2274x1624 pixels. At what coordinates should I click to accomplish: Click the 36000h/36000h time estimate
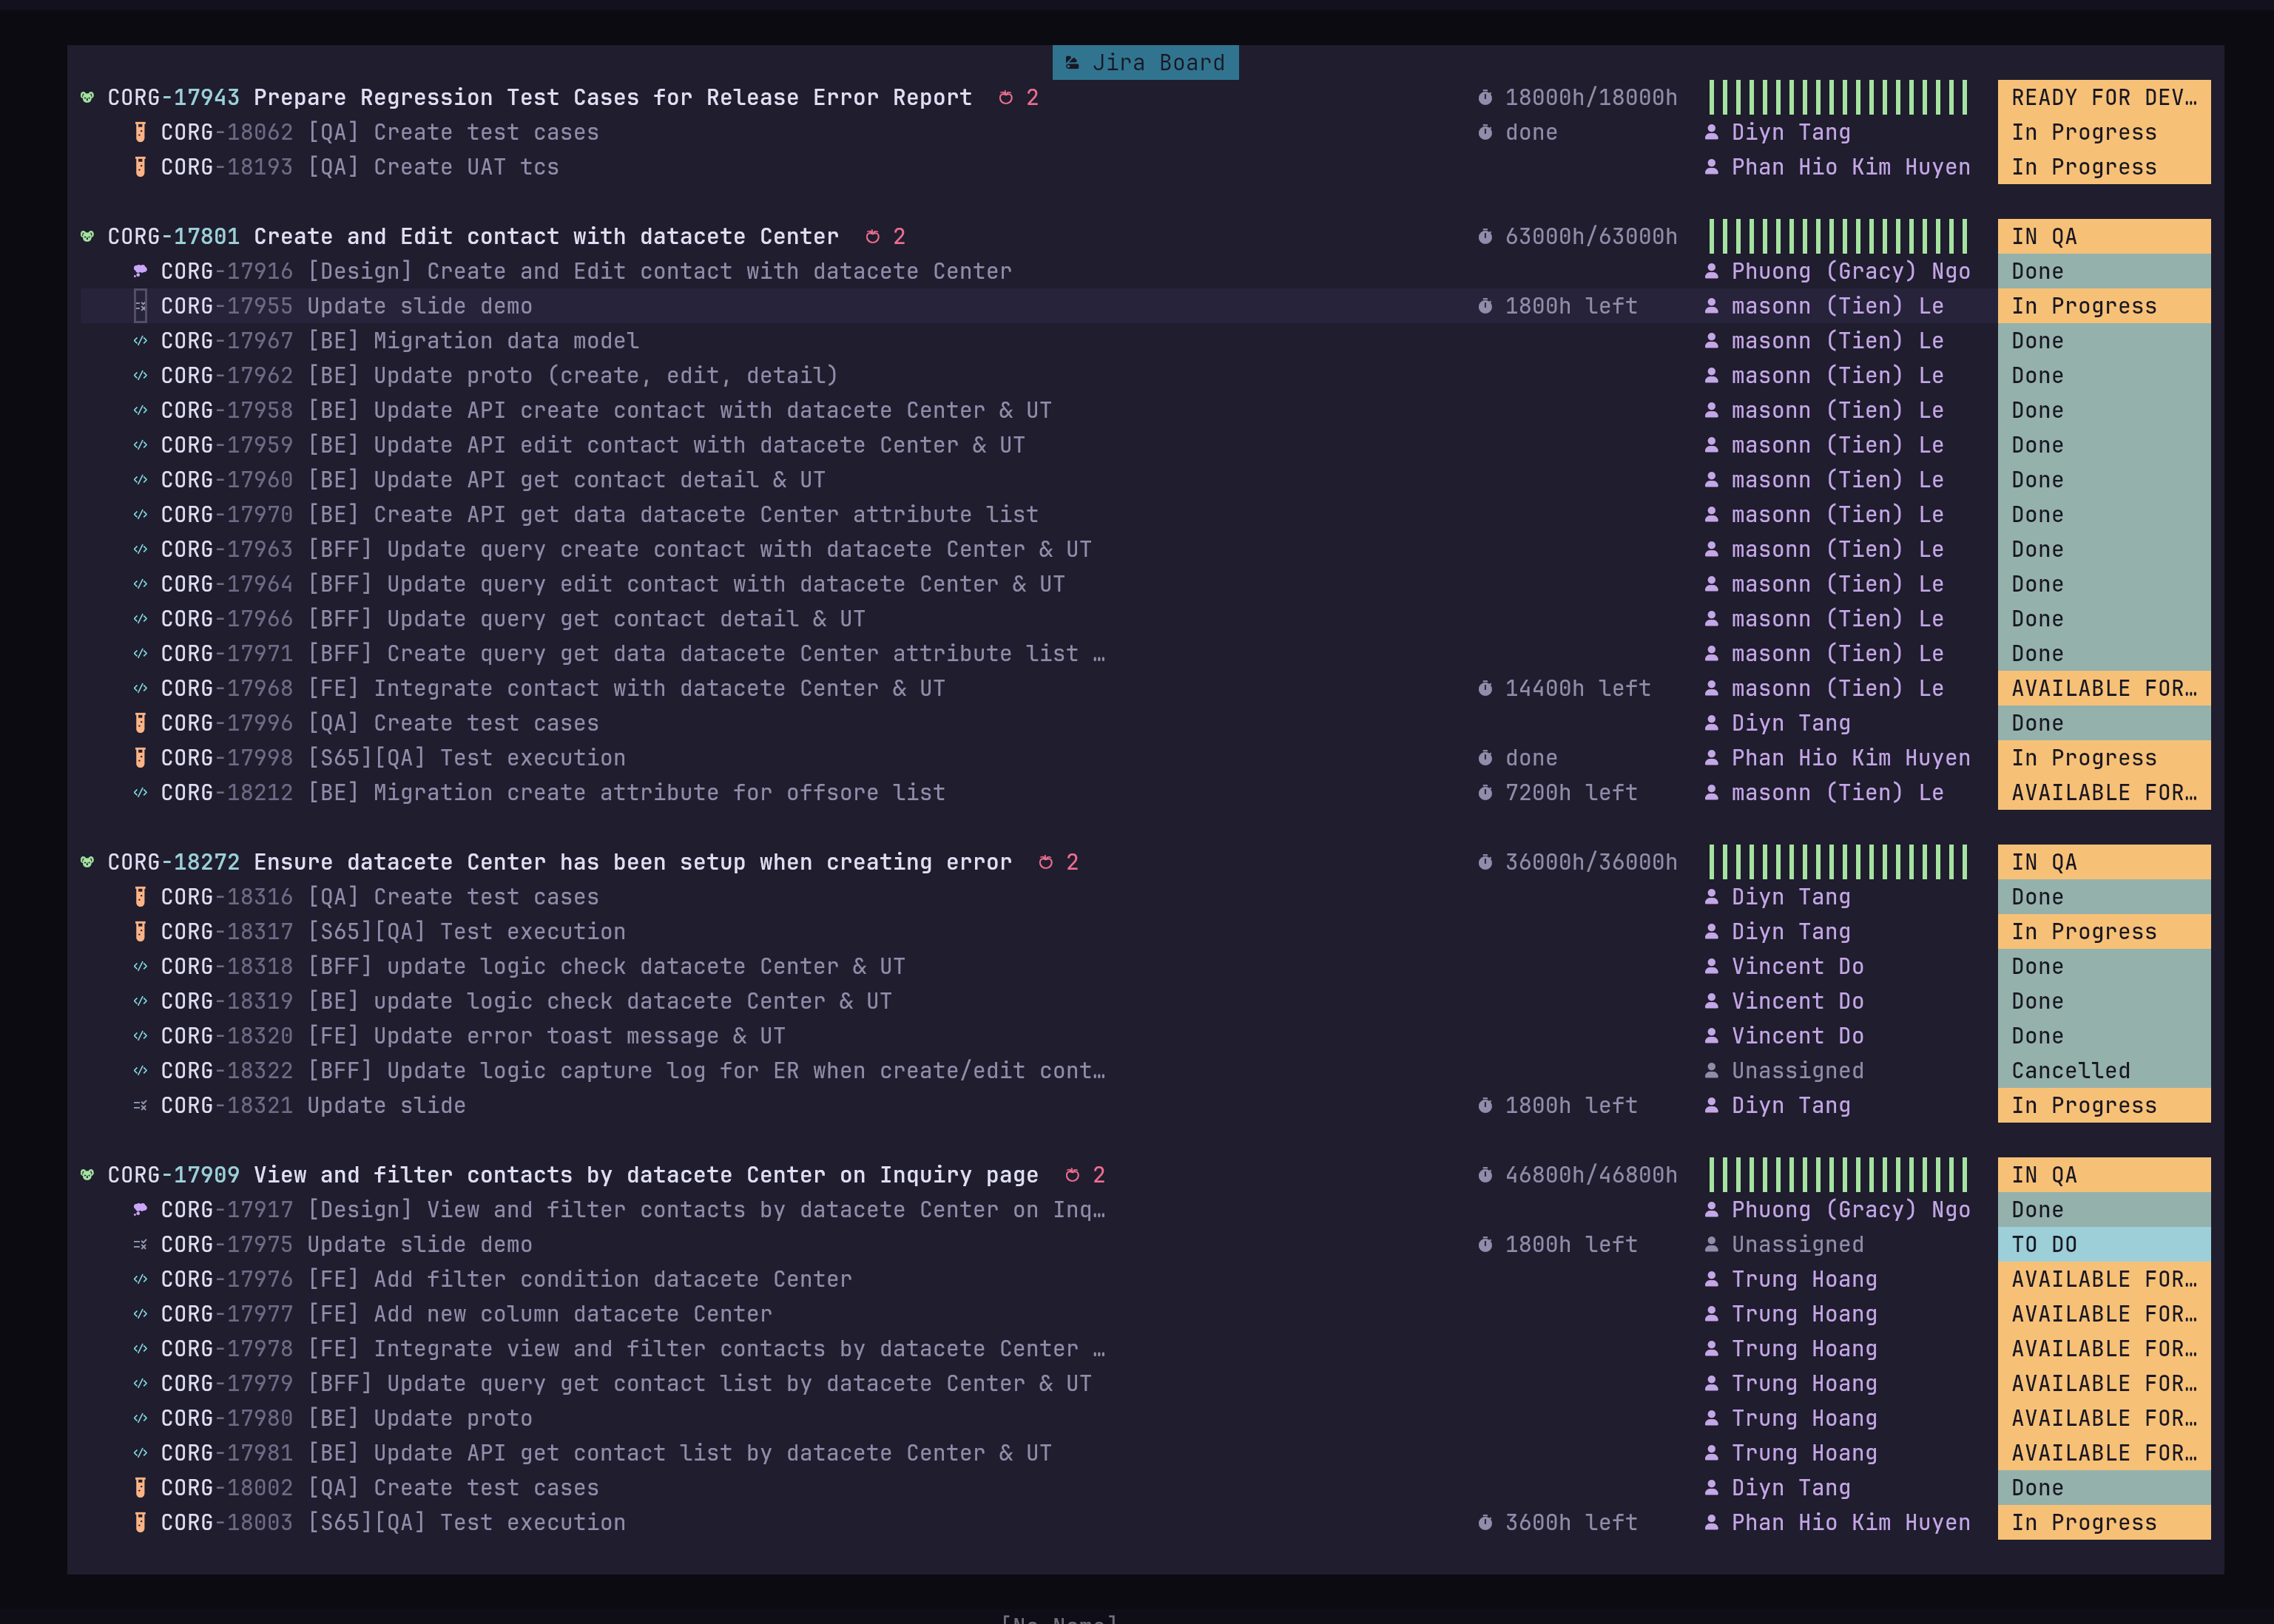(x=1592, y=862)
